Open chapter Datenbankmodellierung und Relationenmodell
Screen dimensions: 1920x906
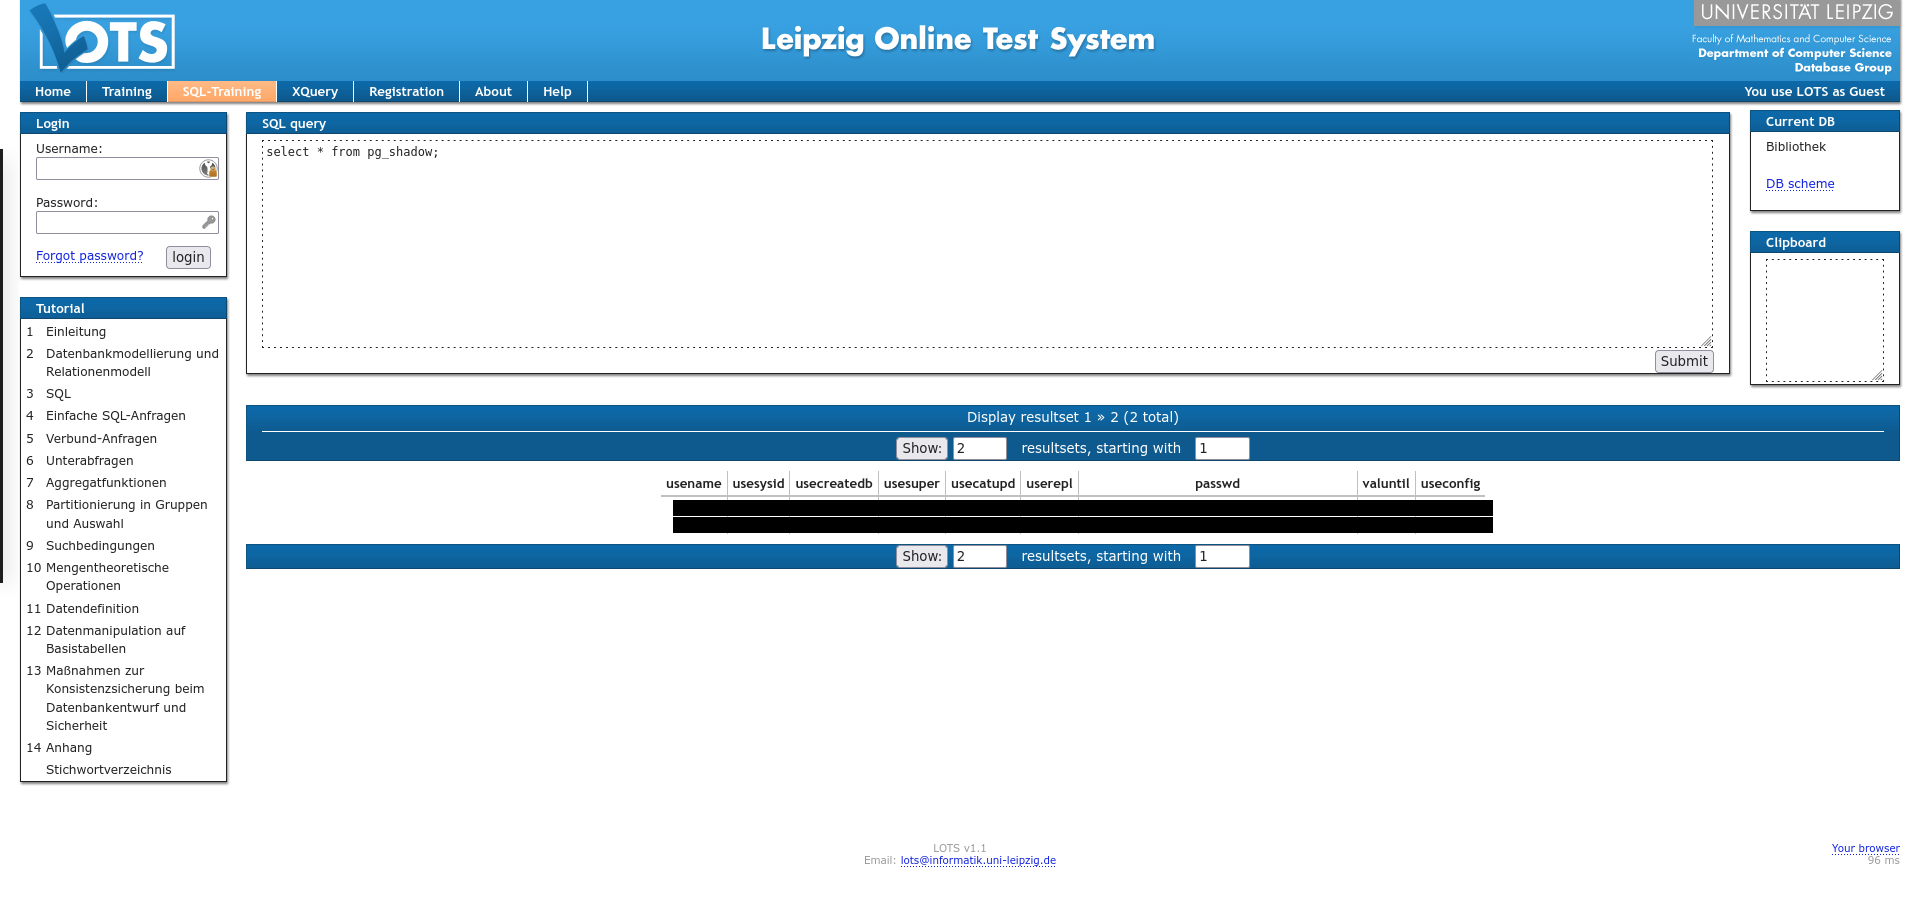tap(132, 363)
